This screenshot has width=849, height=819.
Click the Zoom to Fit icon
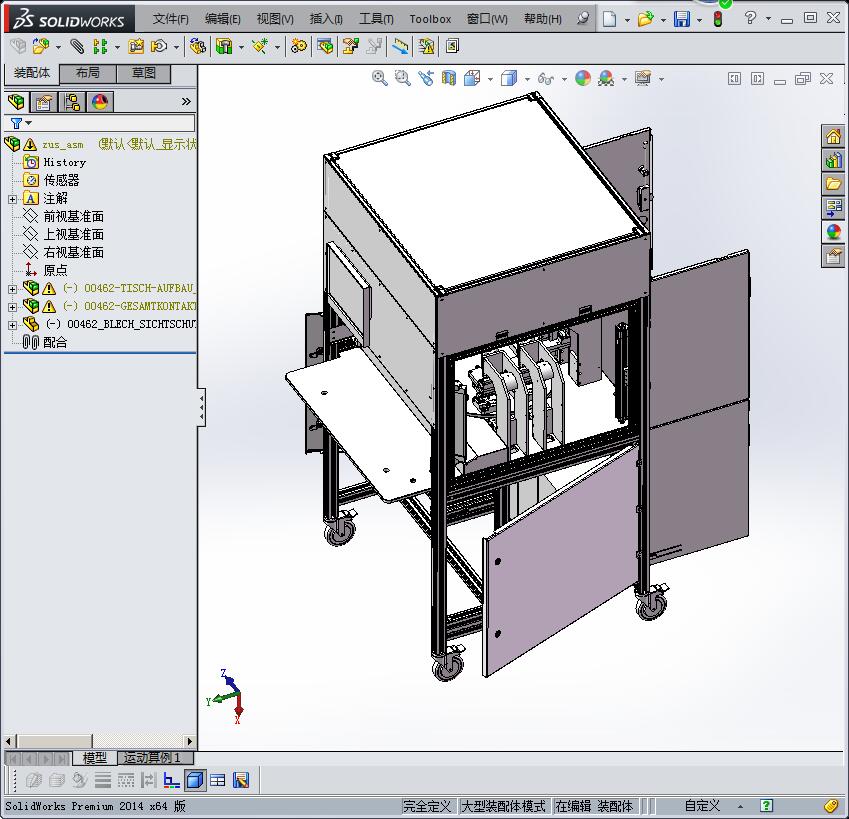tap(380, 78)
